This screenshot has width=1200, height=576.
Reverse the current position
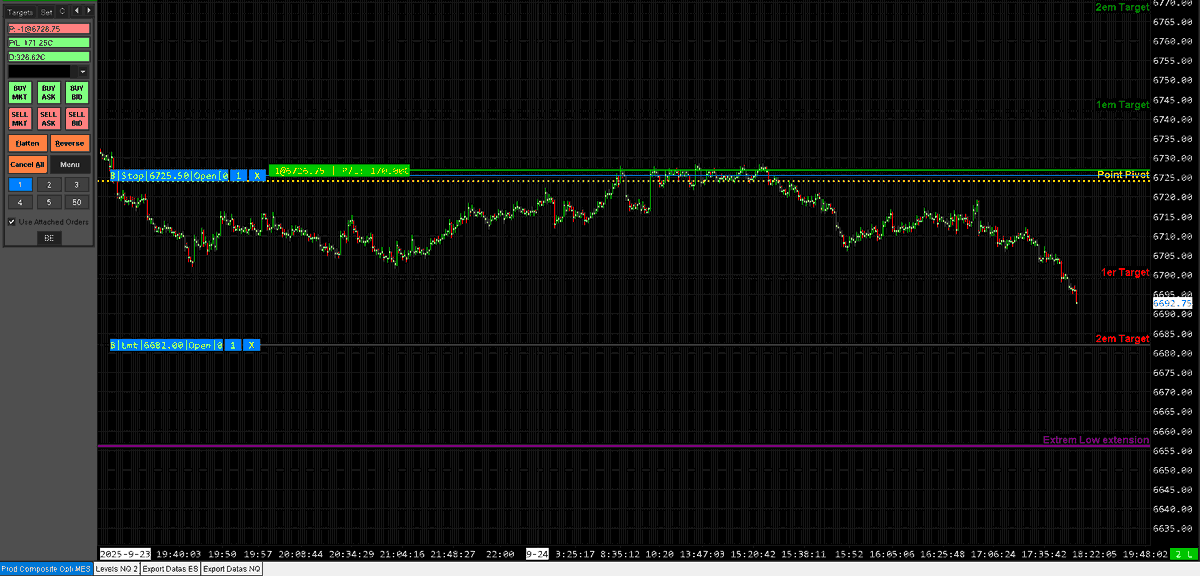tap(70, 143)
